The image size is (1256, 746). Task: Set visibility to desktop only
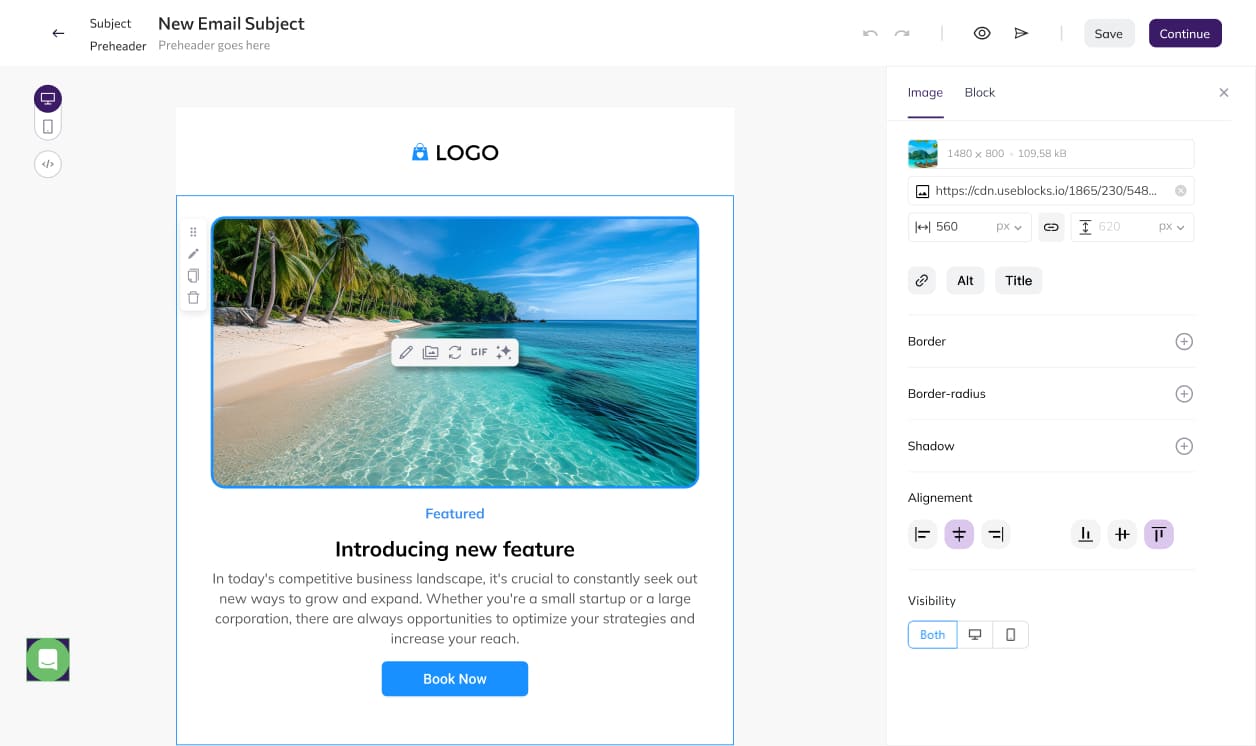click(x=975, y=635)
